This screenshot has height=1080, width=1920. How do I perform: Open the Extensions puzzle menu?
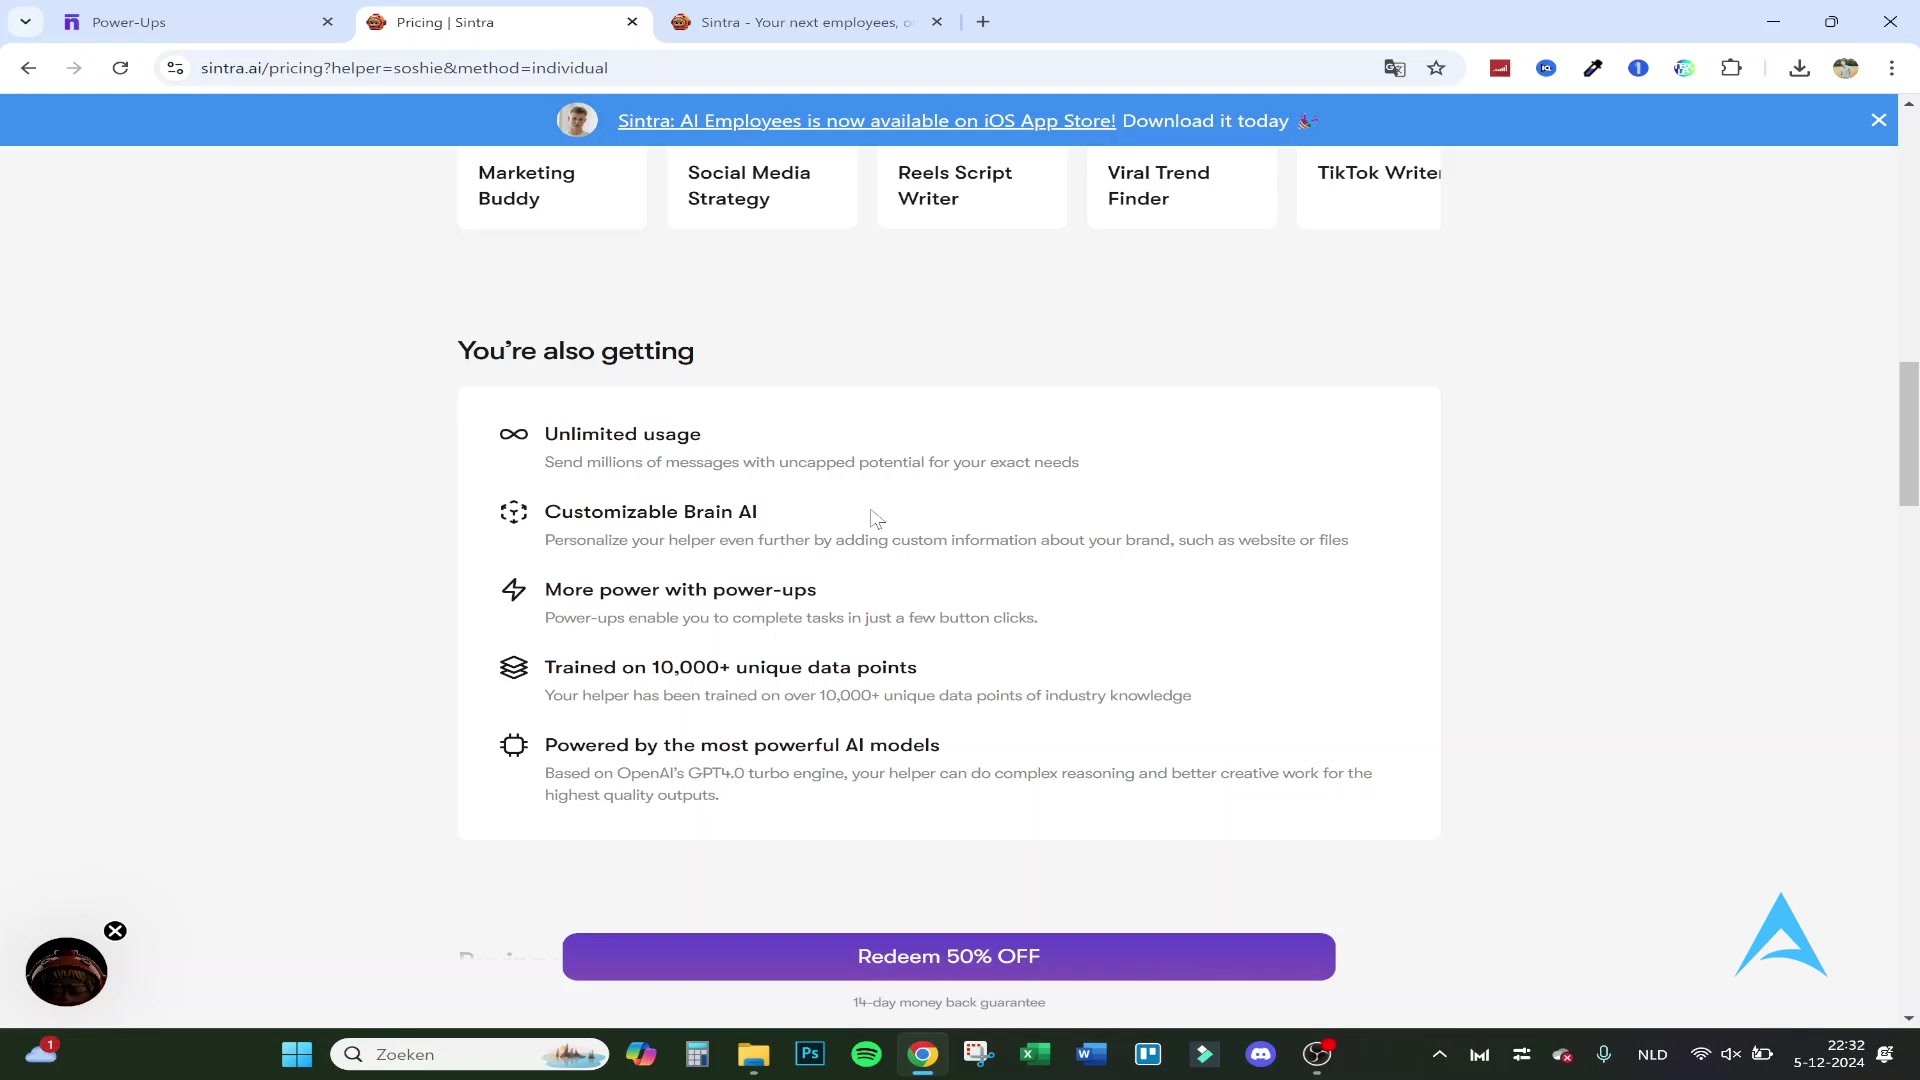tap(1731, 68)
